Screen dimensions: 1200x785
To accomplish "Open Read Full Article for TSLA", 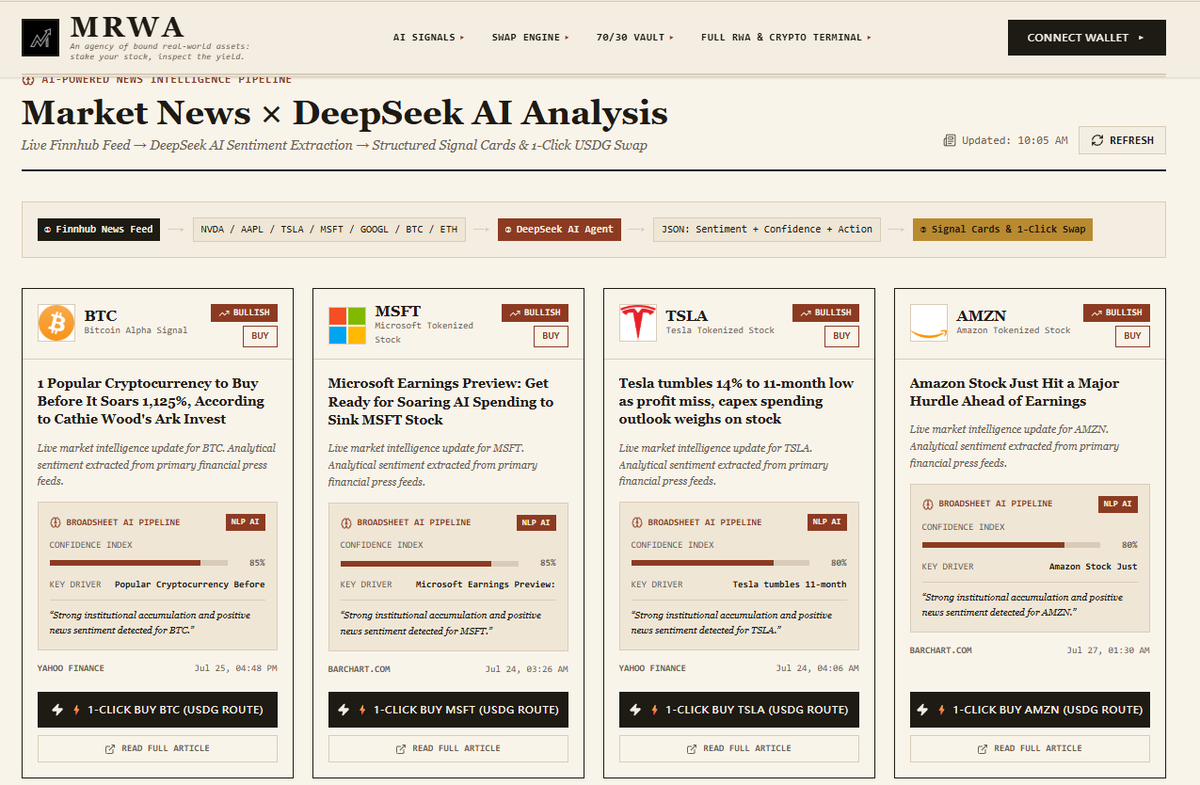I will 739,748.
